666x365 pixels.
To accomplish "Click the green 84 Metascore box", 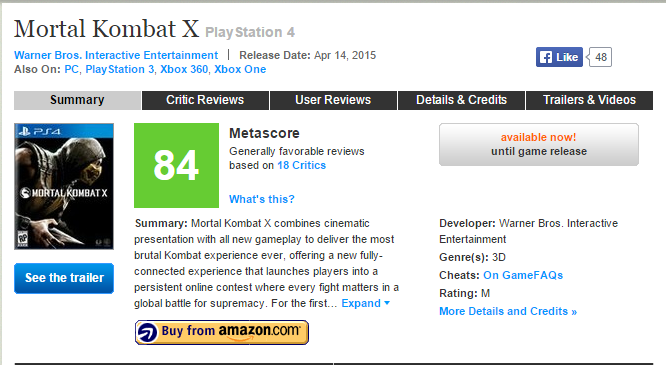I will [176, 165].
